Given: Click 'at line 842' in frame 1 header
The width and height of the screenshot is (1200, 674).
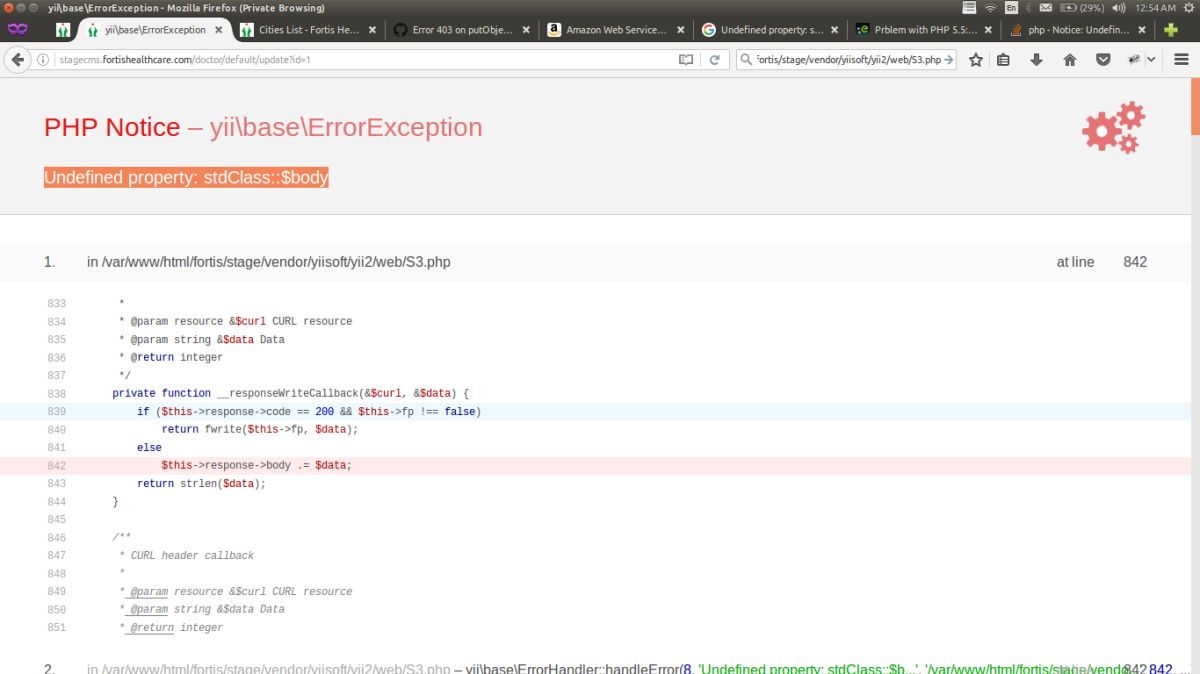Looking at the screenshot, I should point(1101,262).
